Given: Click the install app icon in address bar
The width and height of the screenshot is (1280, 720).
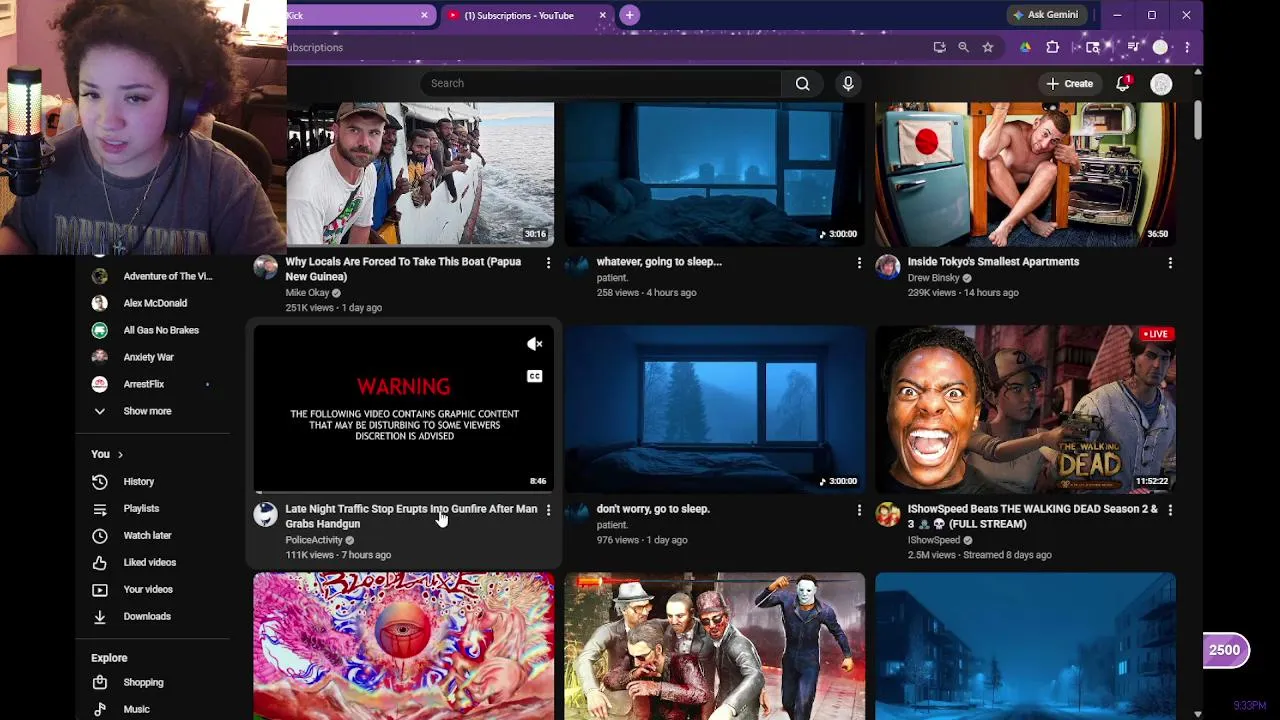Looking at the screenshot, I should 939,47.
